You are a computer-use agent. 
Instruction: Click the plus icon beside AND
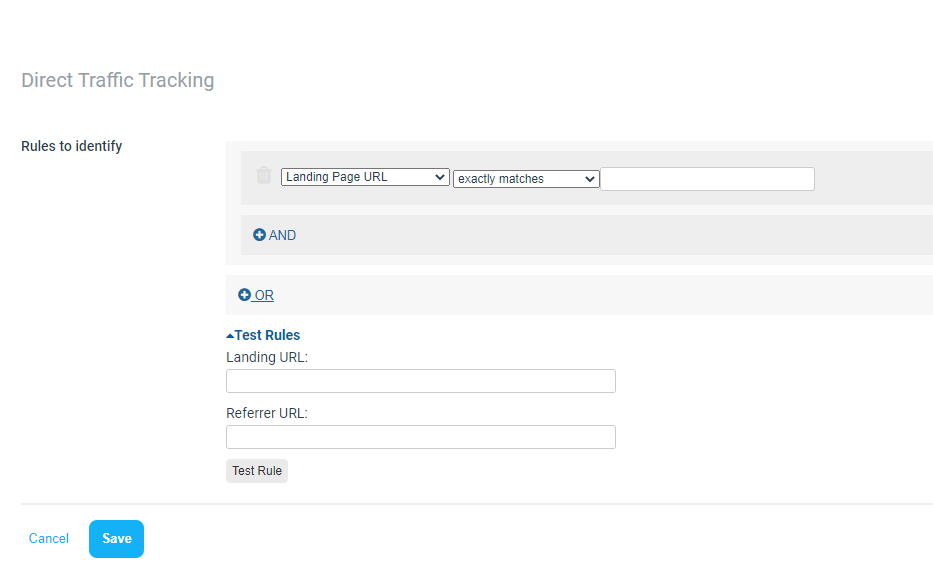pyautogui.click(x=259, y=235)
